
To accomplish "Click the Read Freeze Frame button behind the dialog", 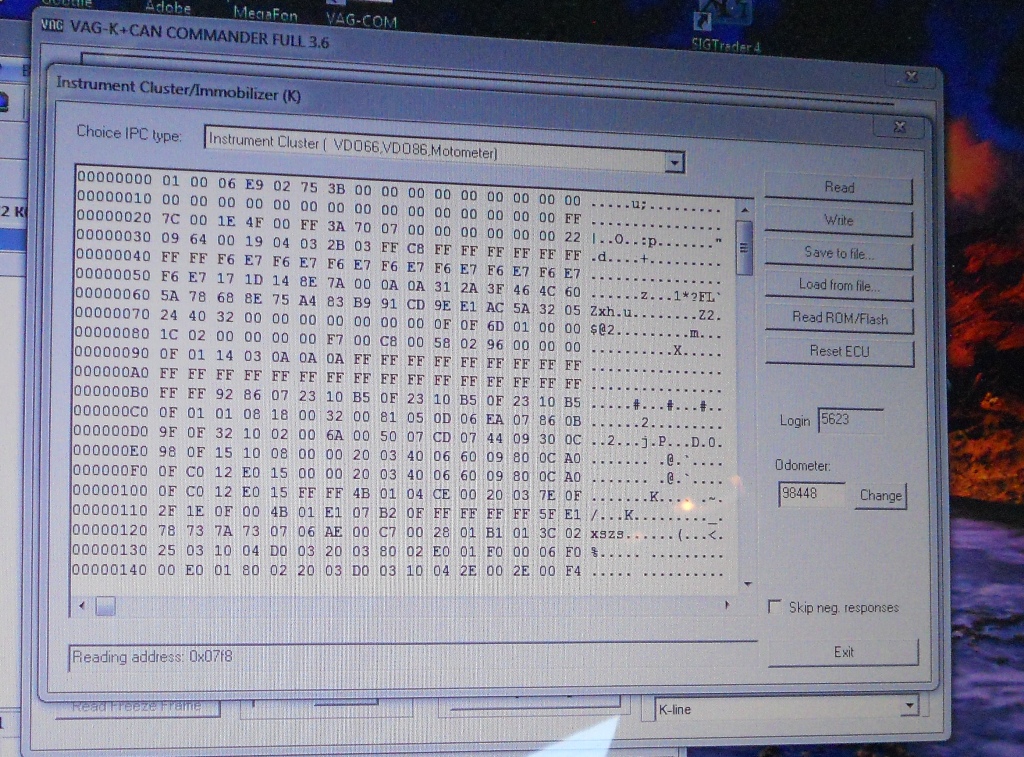I will [x=137, y=707].
